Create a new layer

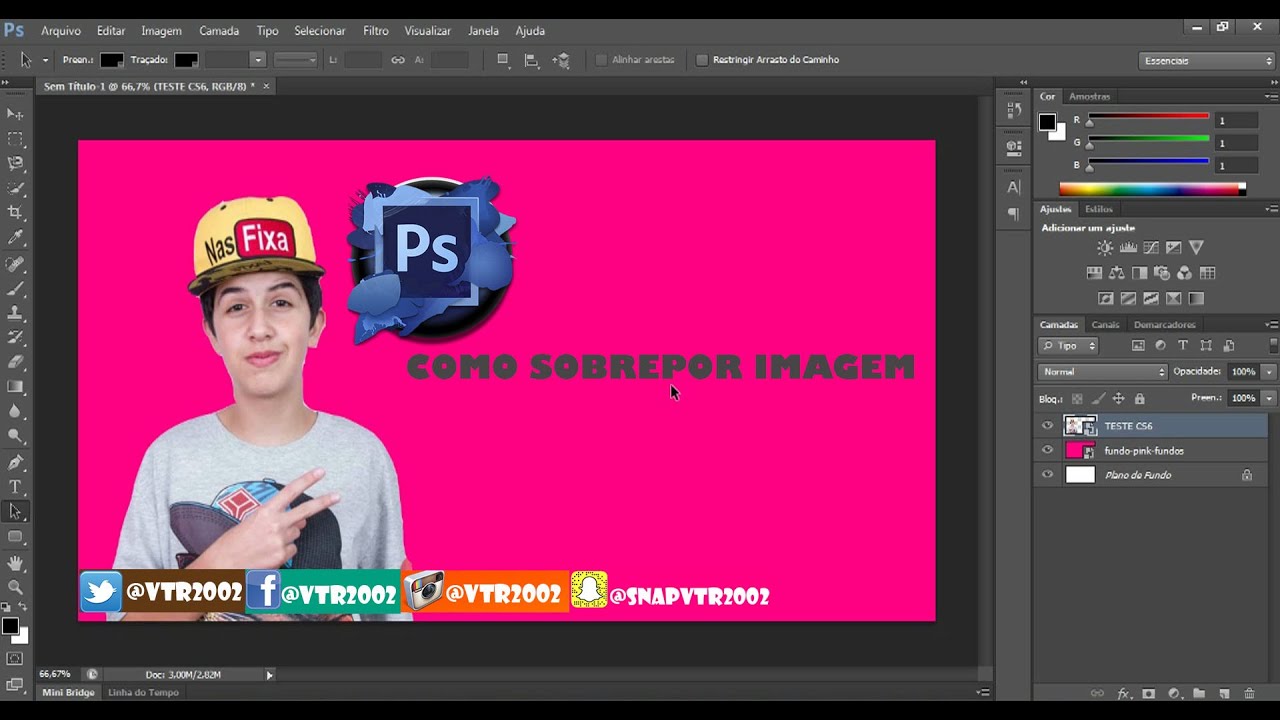click(x=1223, y=693)
